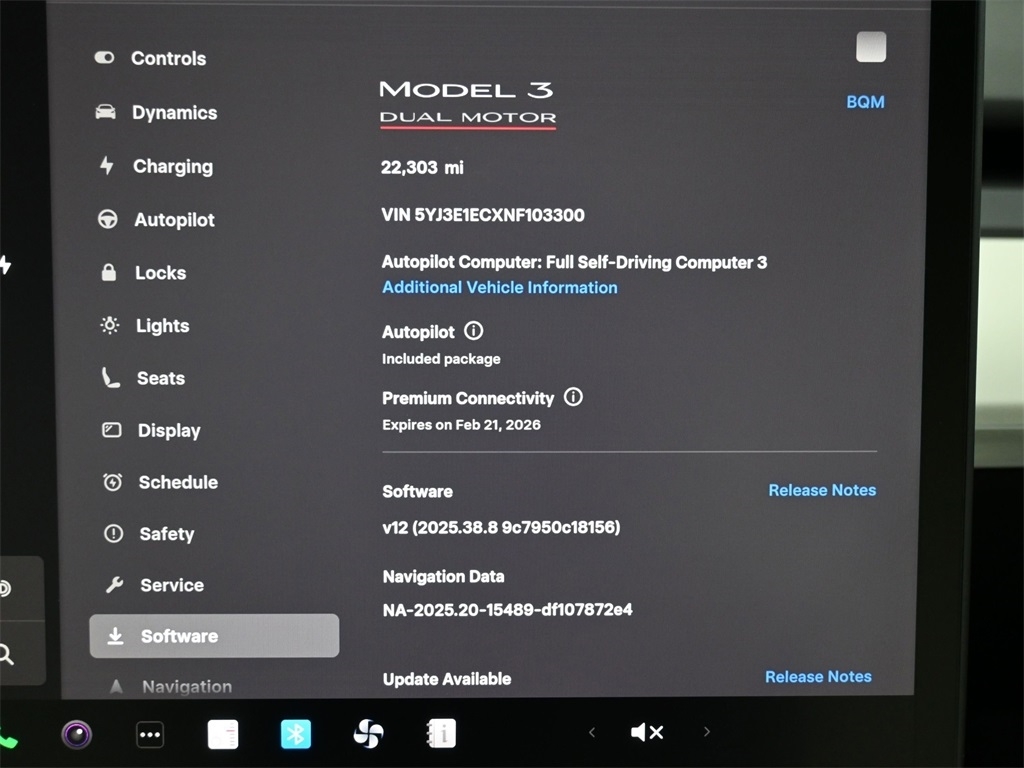Click info icon next to Autopilot
The height and width of the screenshot is (768, 1024).
coord(474,331)
